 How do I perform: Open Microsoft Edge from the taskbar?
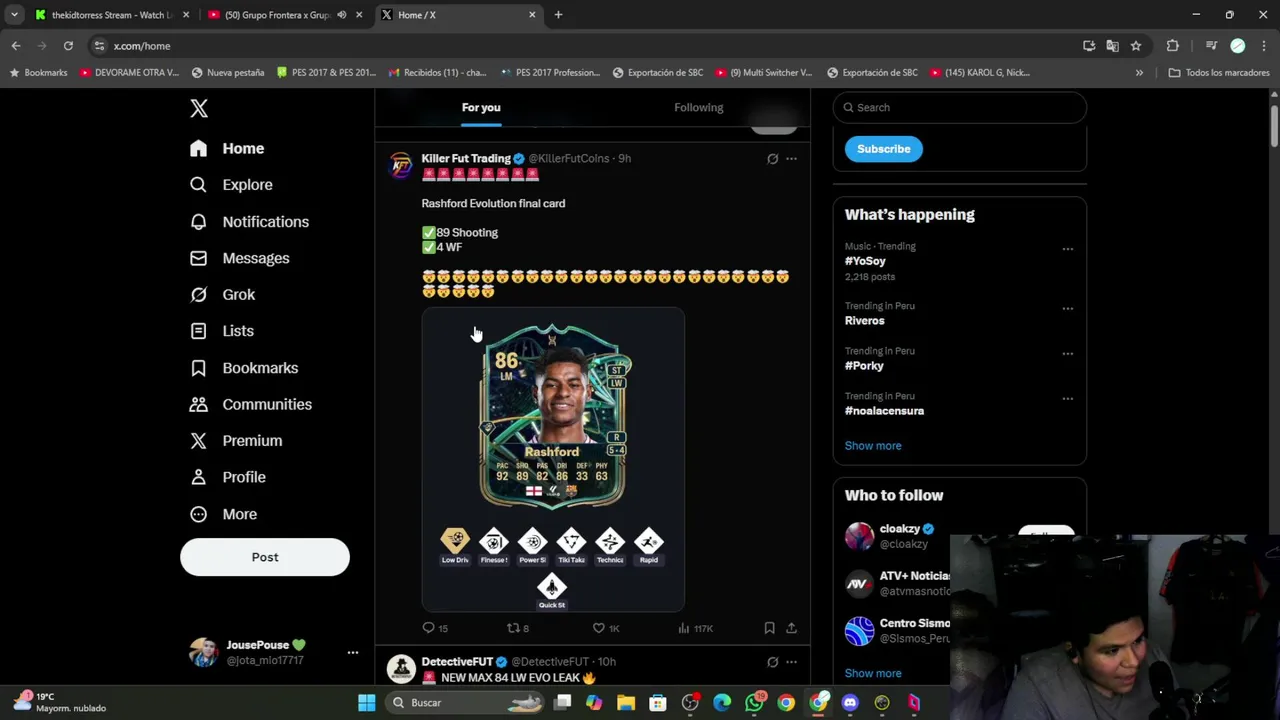[x=722, y=703]
